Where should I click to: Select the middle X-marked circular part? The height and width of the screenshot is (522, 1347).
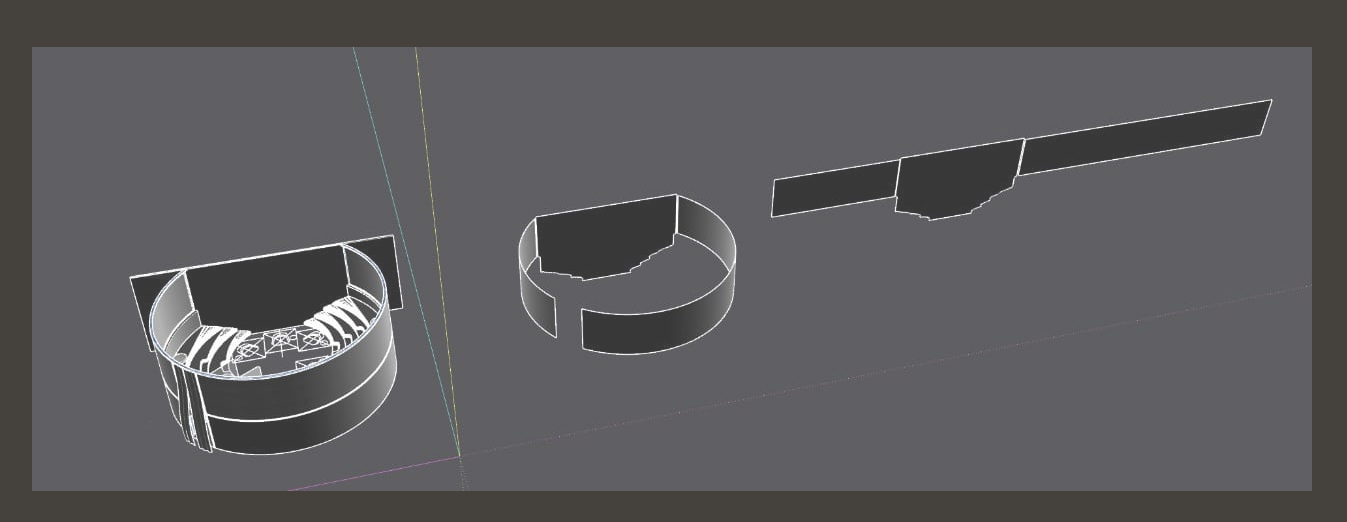click(x=281, y=340)
